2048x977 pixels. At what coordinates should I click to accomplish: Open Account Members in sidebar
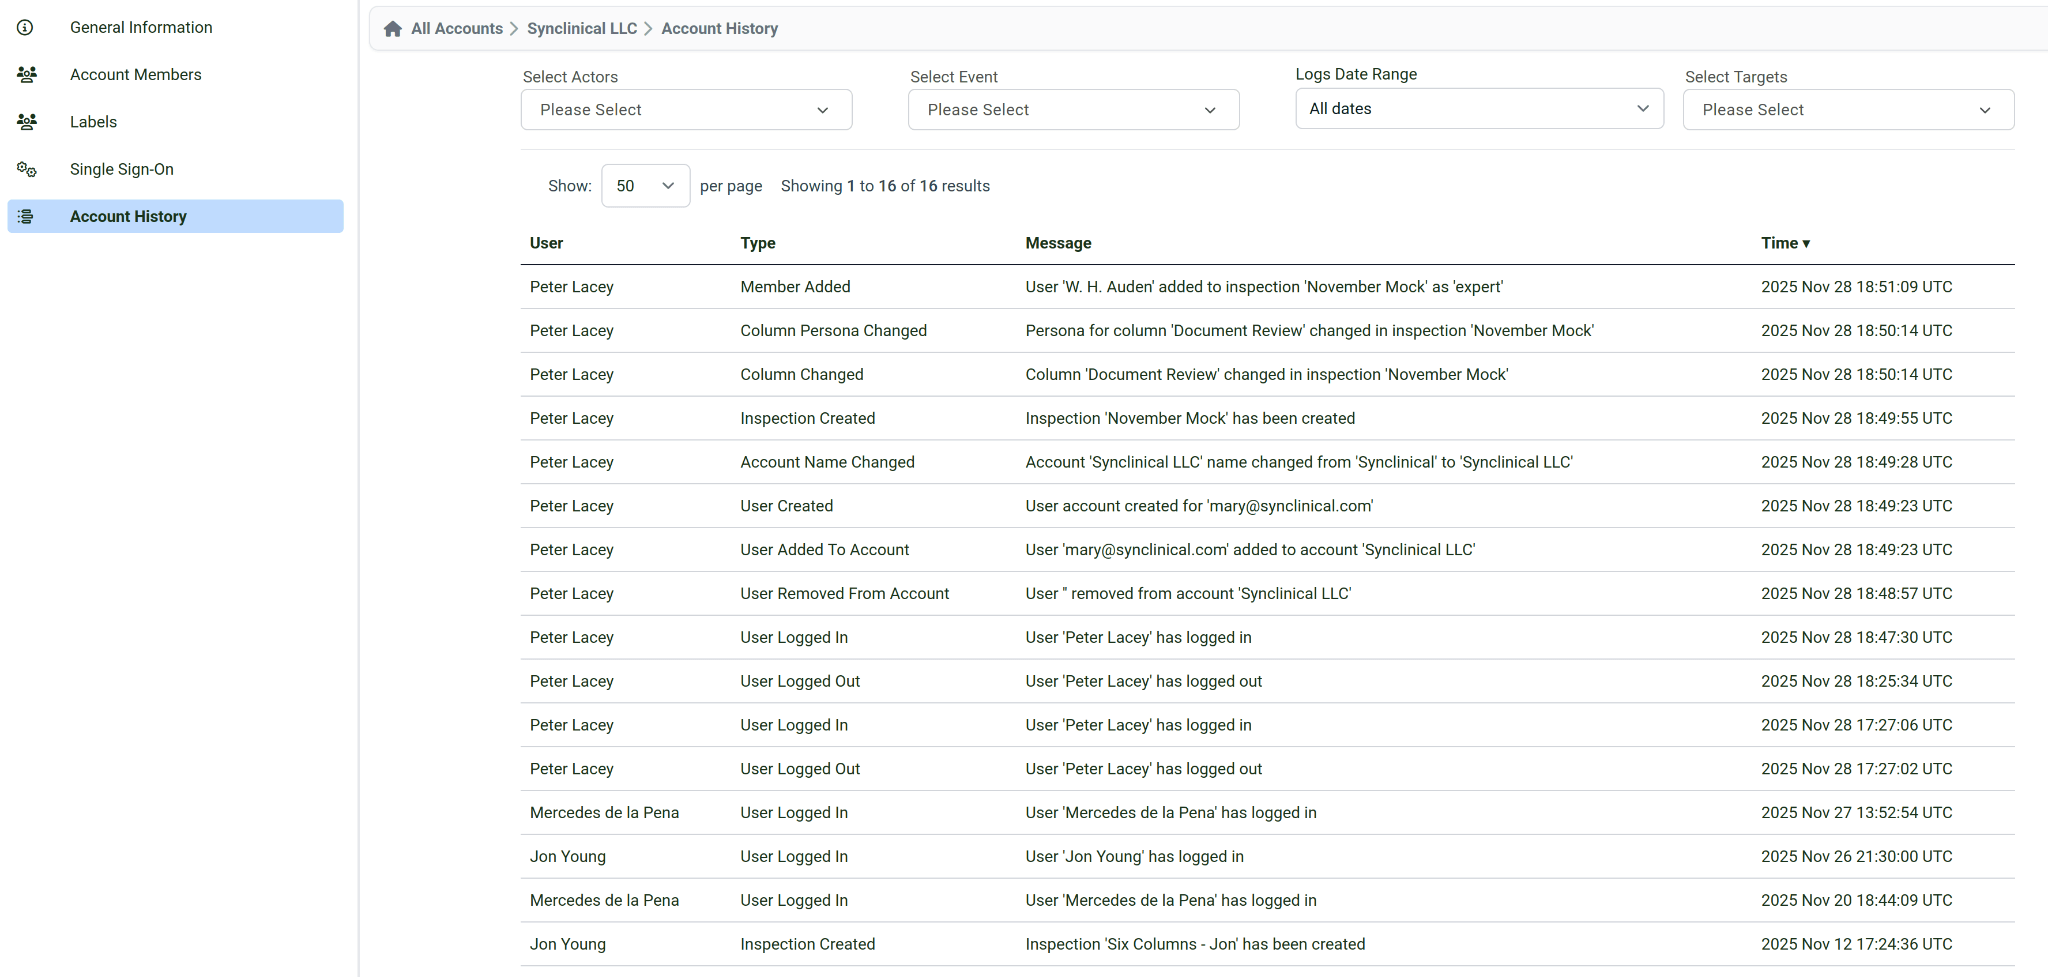click(135, 75)
